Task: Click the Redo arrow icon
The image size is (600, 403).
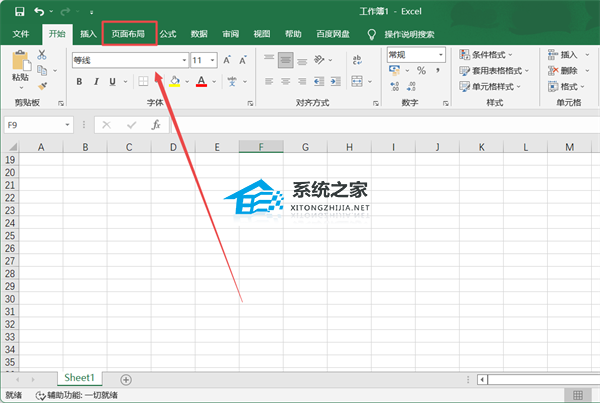Action: click(x=65, y=11)
